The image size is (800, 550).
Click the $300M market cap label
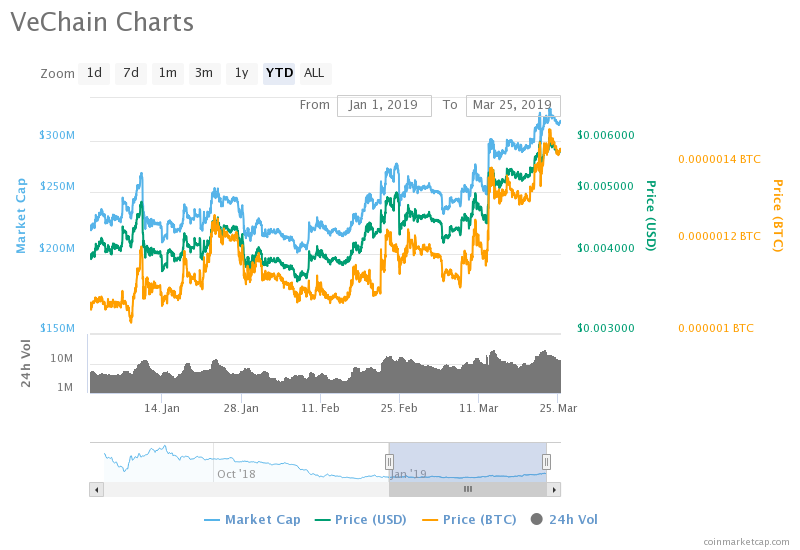pyautogui.click(x=57, y=135)
